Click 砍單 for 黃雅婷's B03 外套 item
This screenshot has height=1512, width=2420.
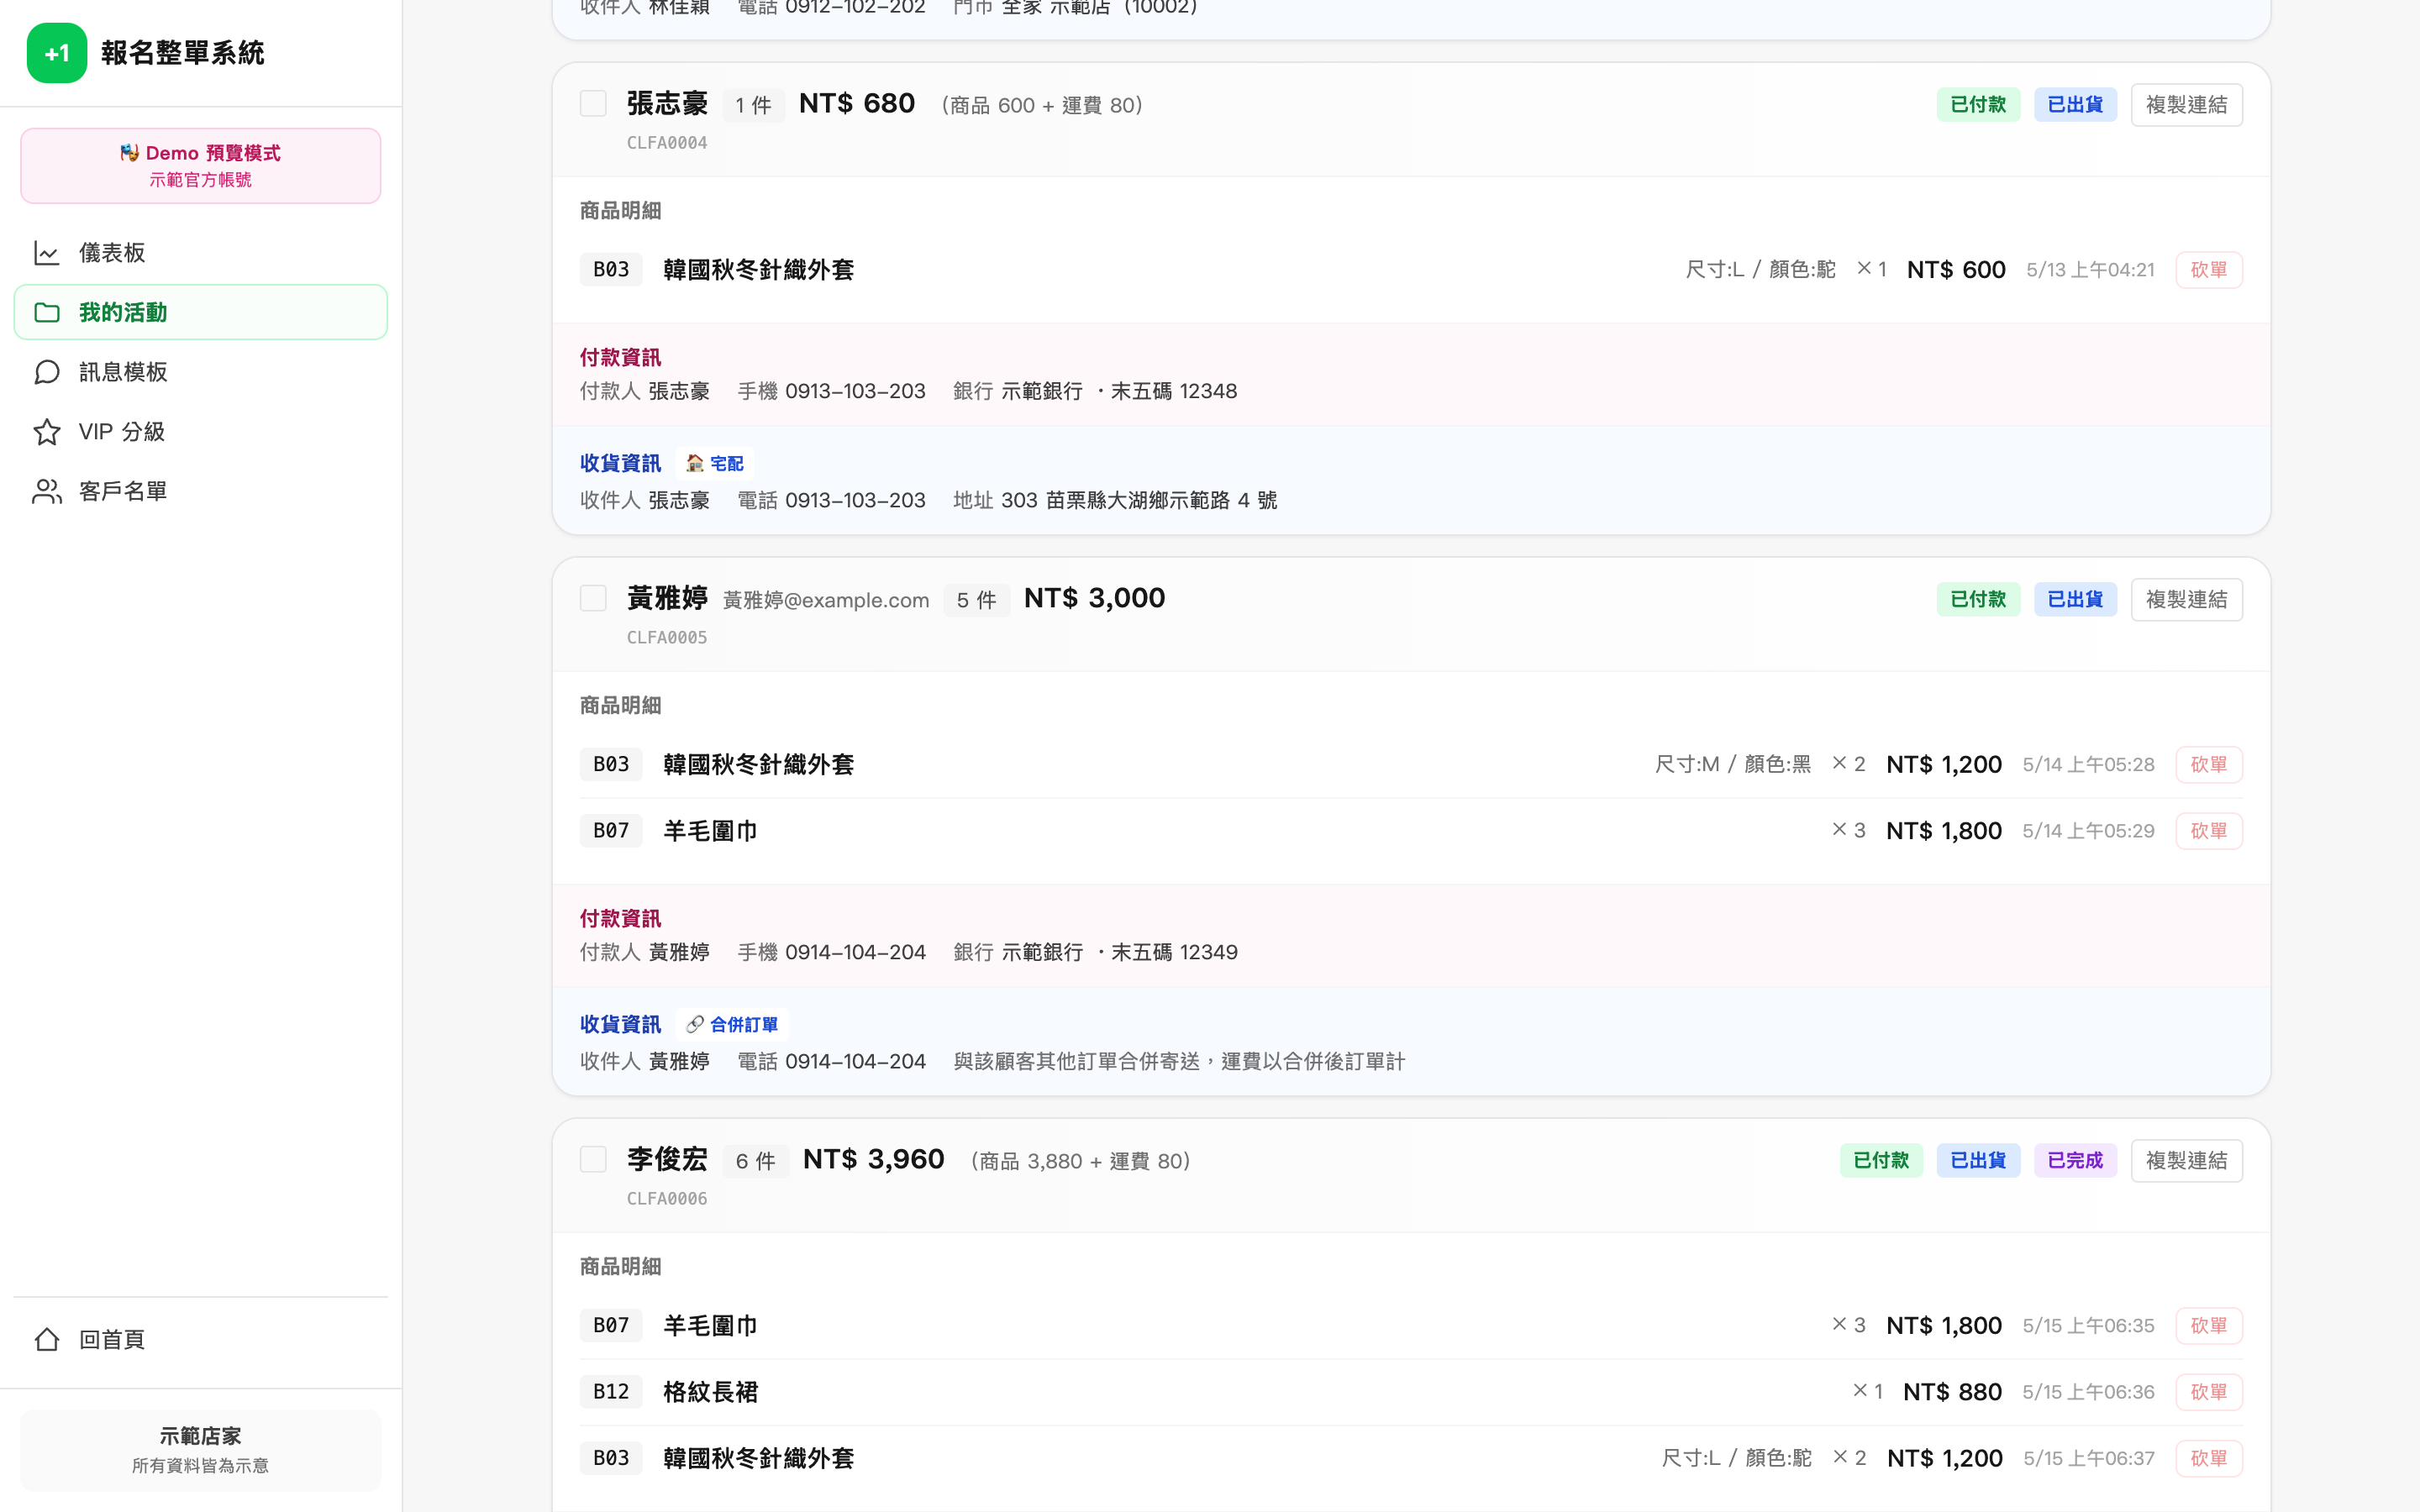pyautogui.click(x=2208, y=764)
